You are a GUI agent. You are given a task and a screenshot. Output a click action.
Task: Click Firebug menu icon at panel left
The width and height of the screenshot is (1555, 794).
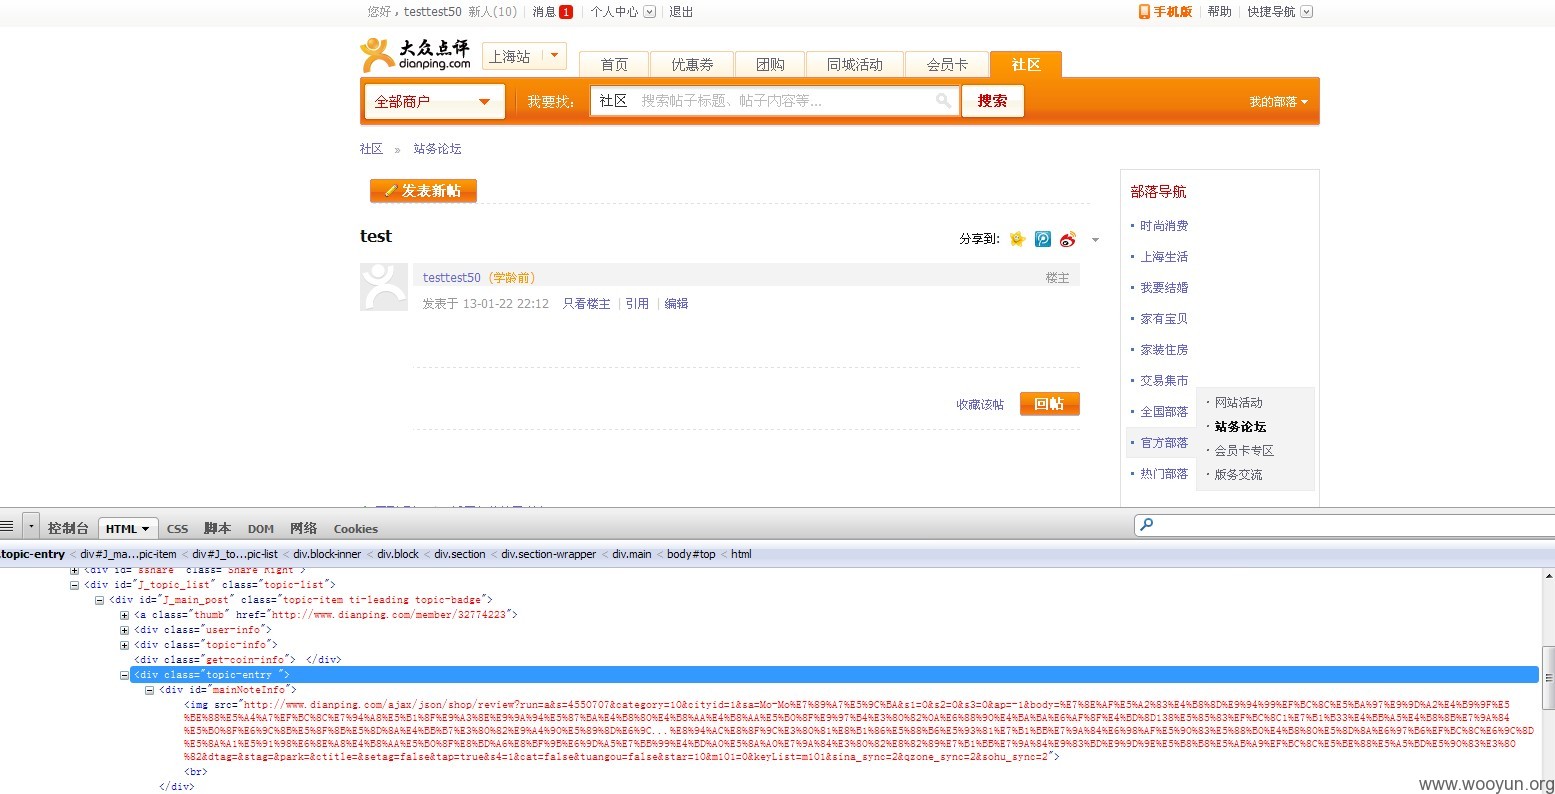click(7, 527)
